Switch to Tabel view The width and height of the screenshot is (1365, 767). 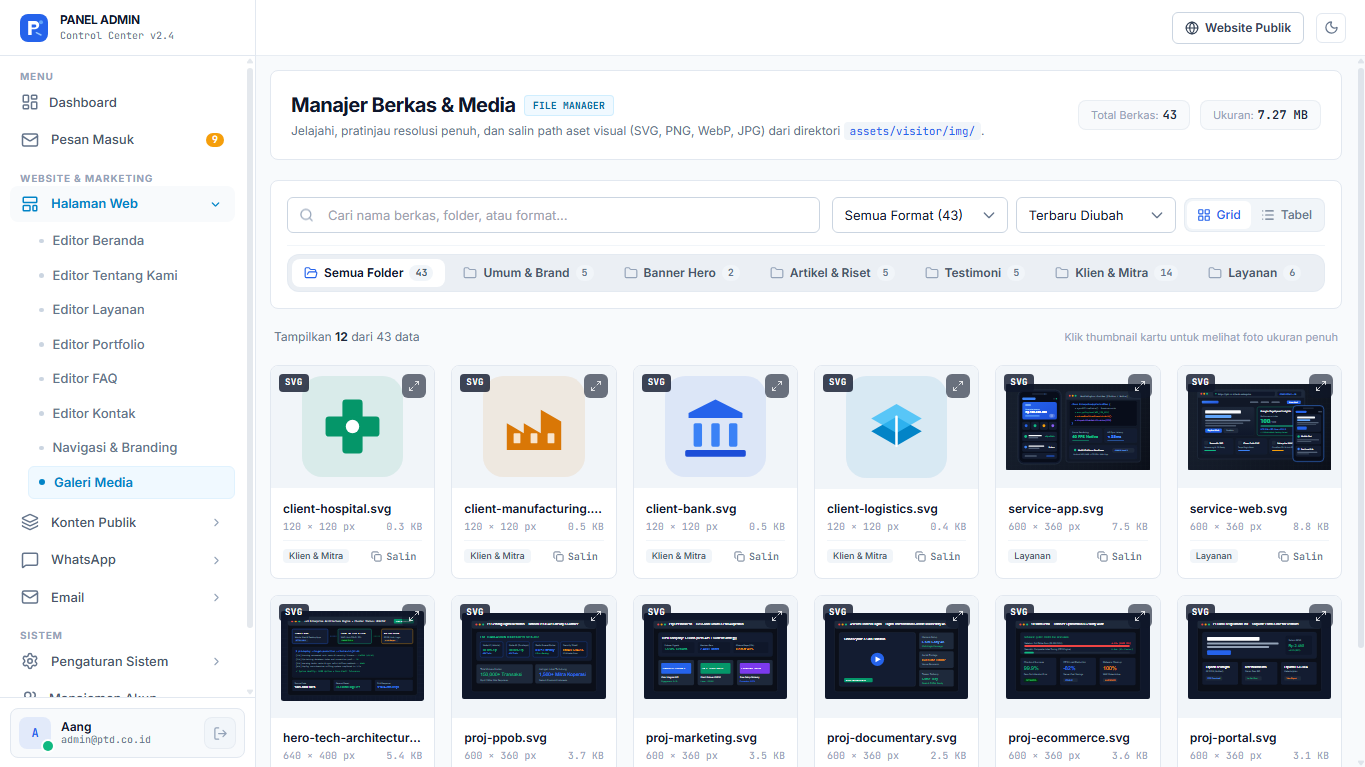click(x=1287, y=215)
